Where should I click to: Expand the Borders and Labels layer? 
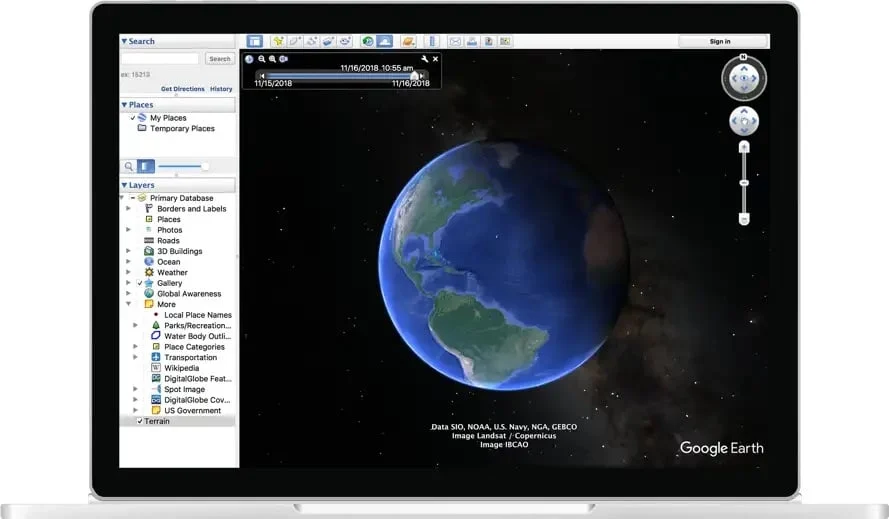[x=129, y=209]
